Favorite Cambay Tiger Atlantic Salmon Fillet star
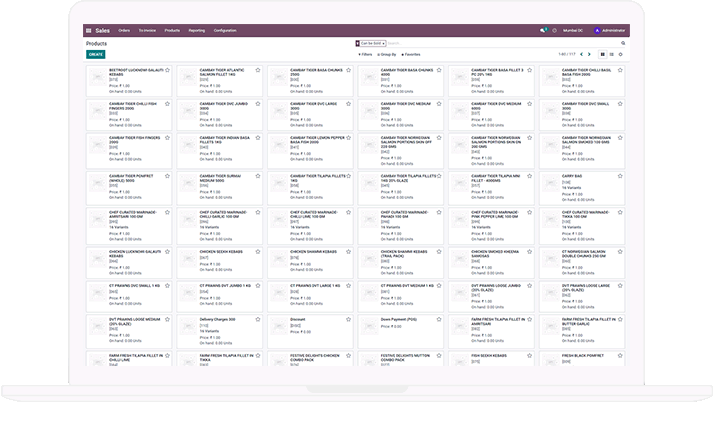 pyautogui.click(x=258, y=70)
